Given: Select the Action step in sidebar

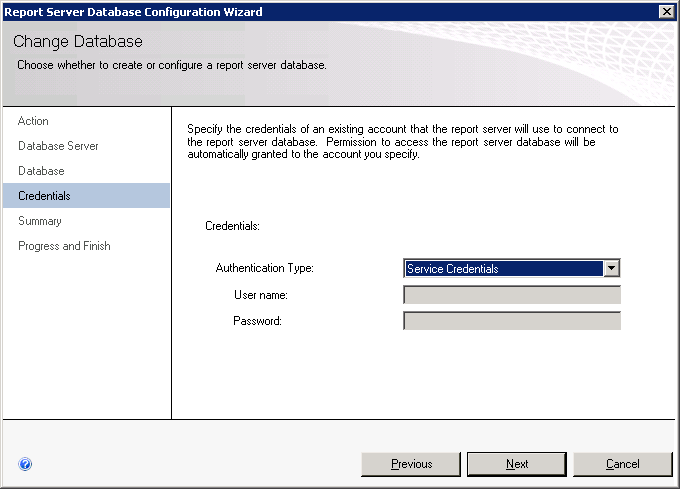Looking at the screenshot, I should (x=33, y=121).
